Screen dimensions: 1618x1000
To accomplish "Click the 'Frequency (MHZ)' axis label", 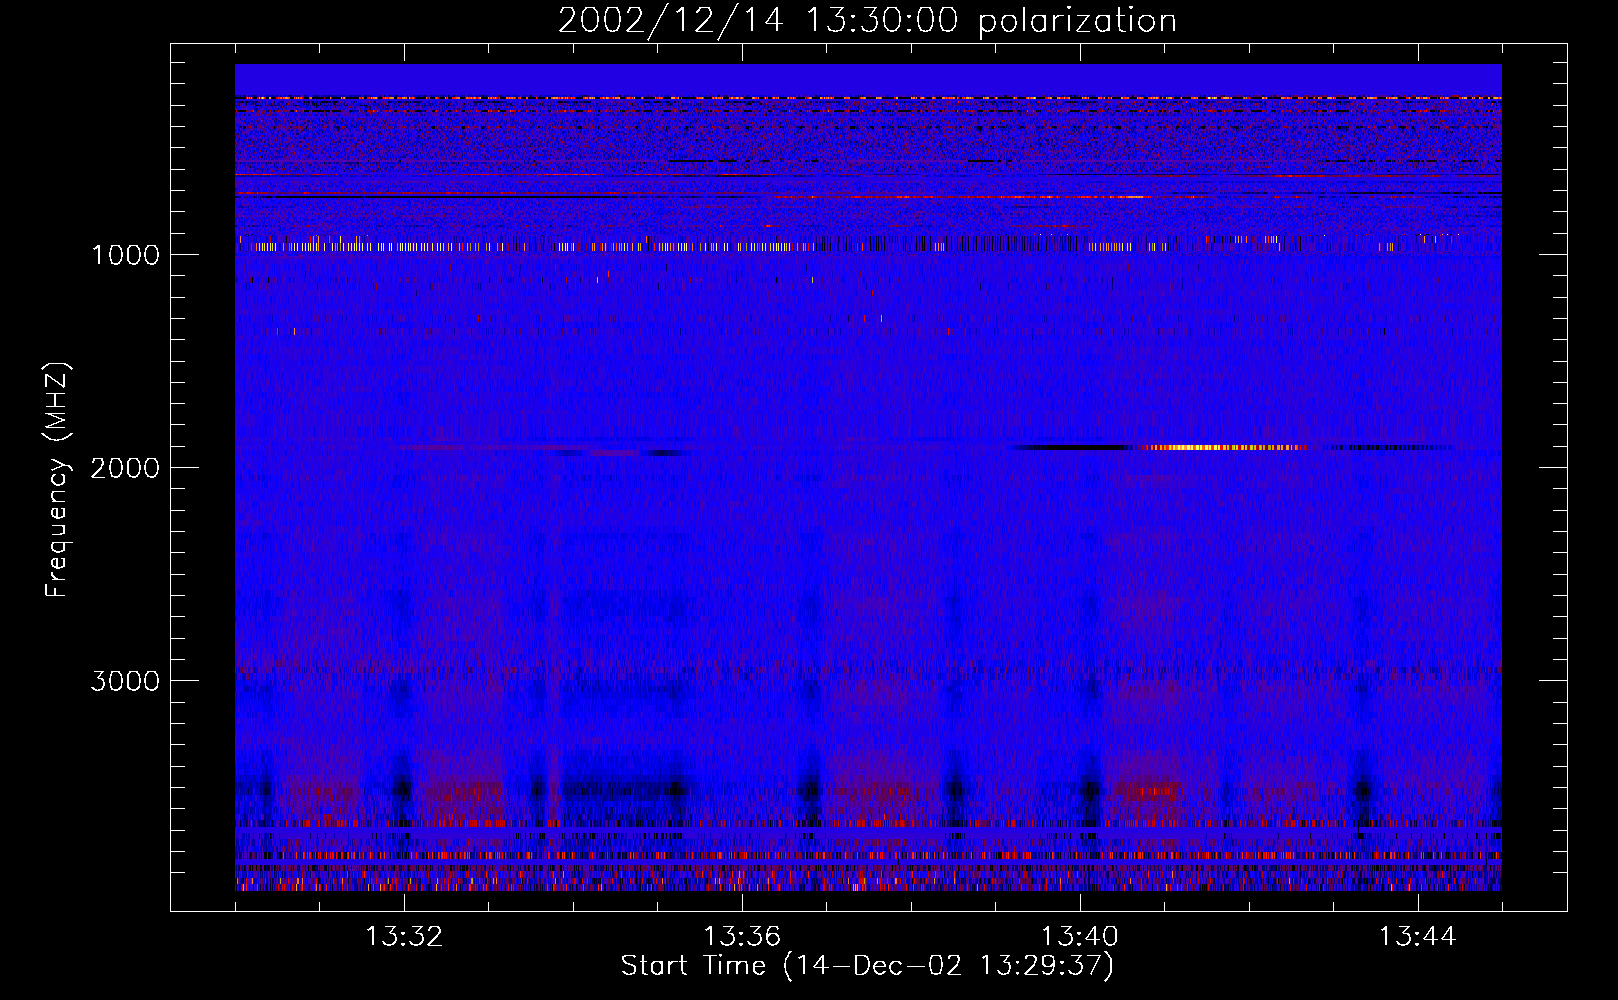I will point(58,480).
